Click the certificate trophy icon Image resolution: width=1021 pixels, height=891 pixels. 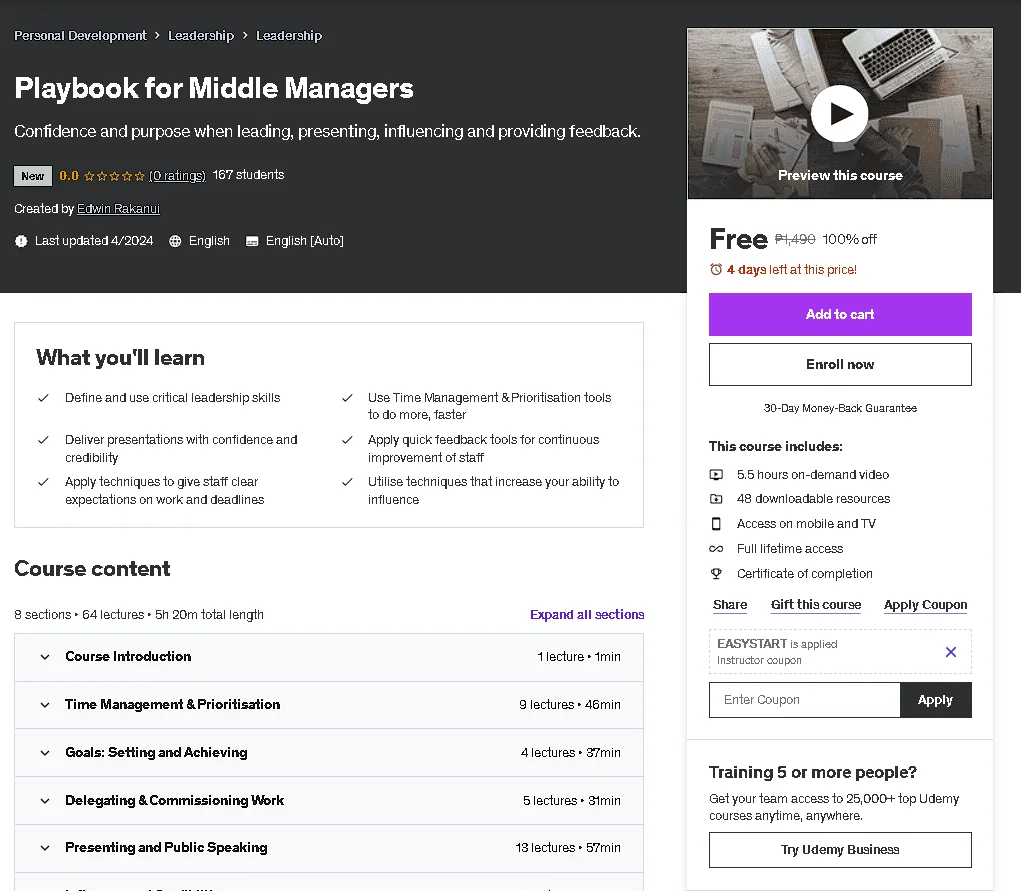point(716,574)
